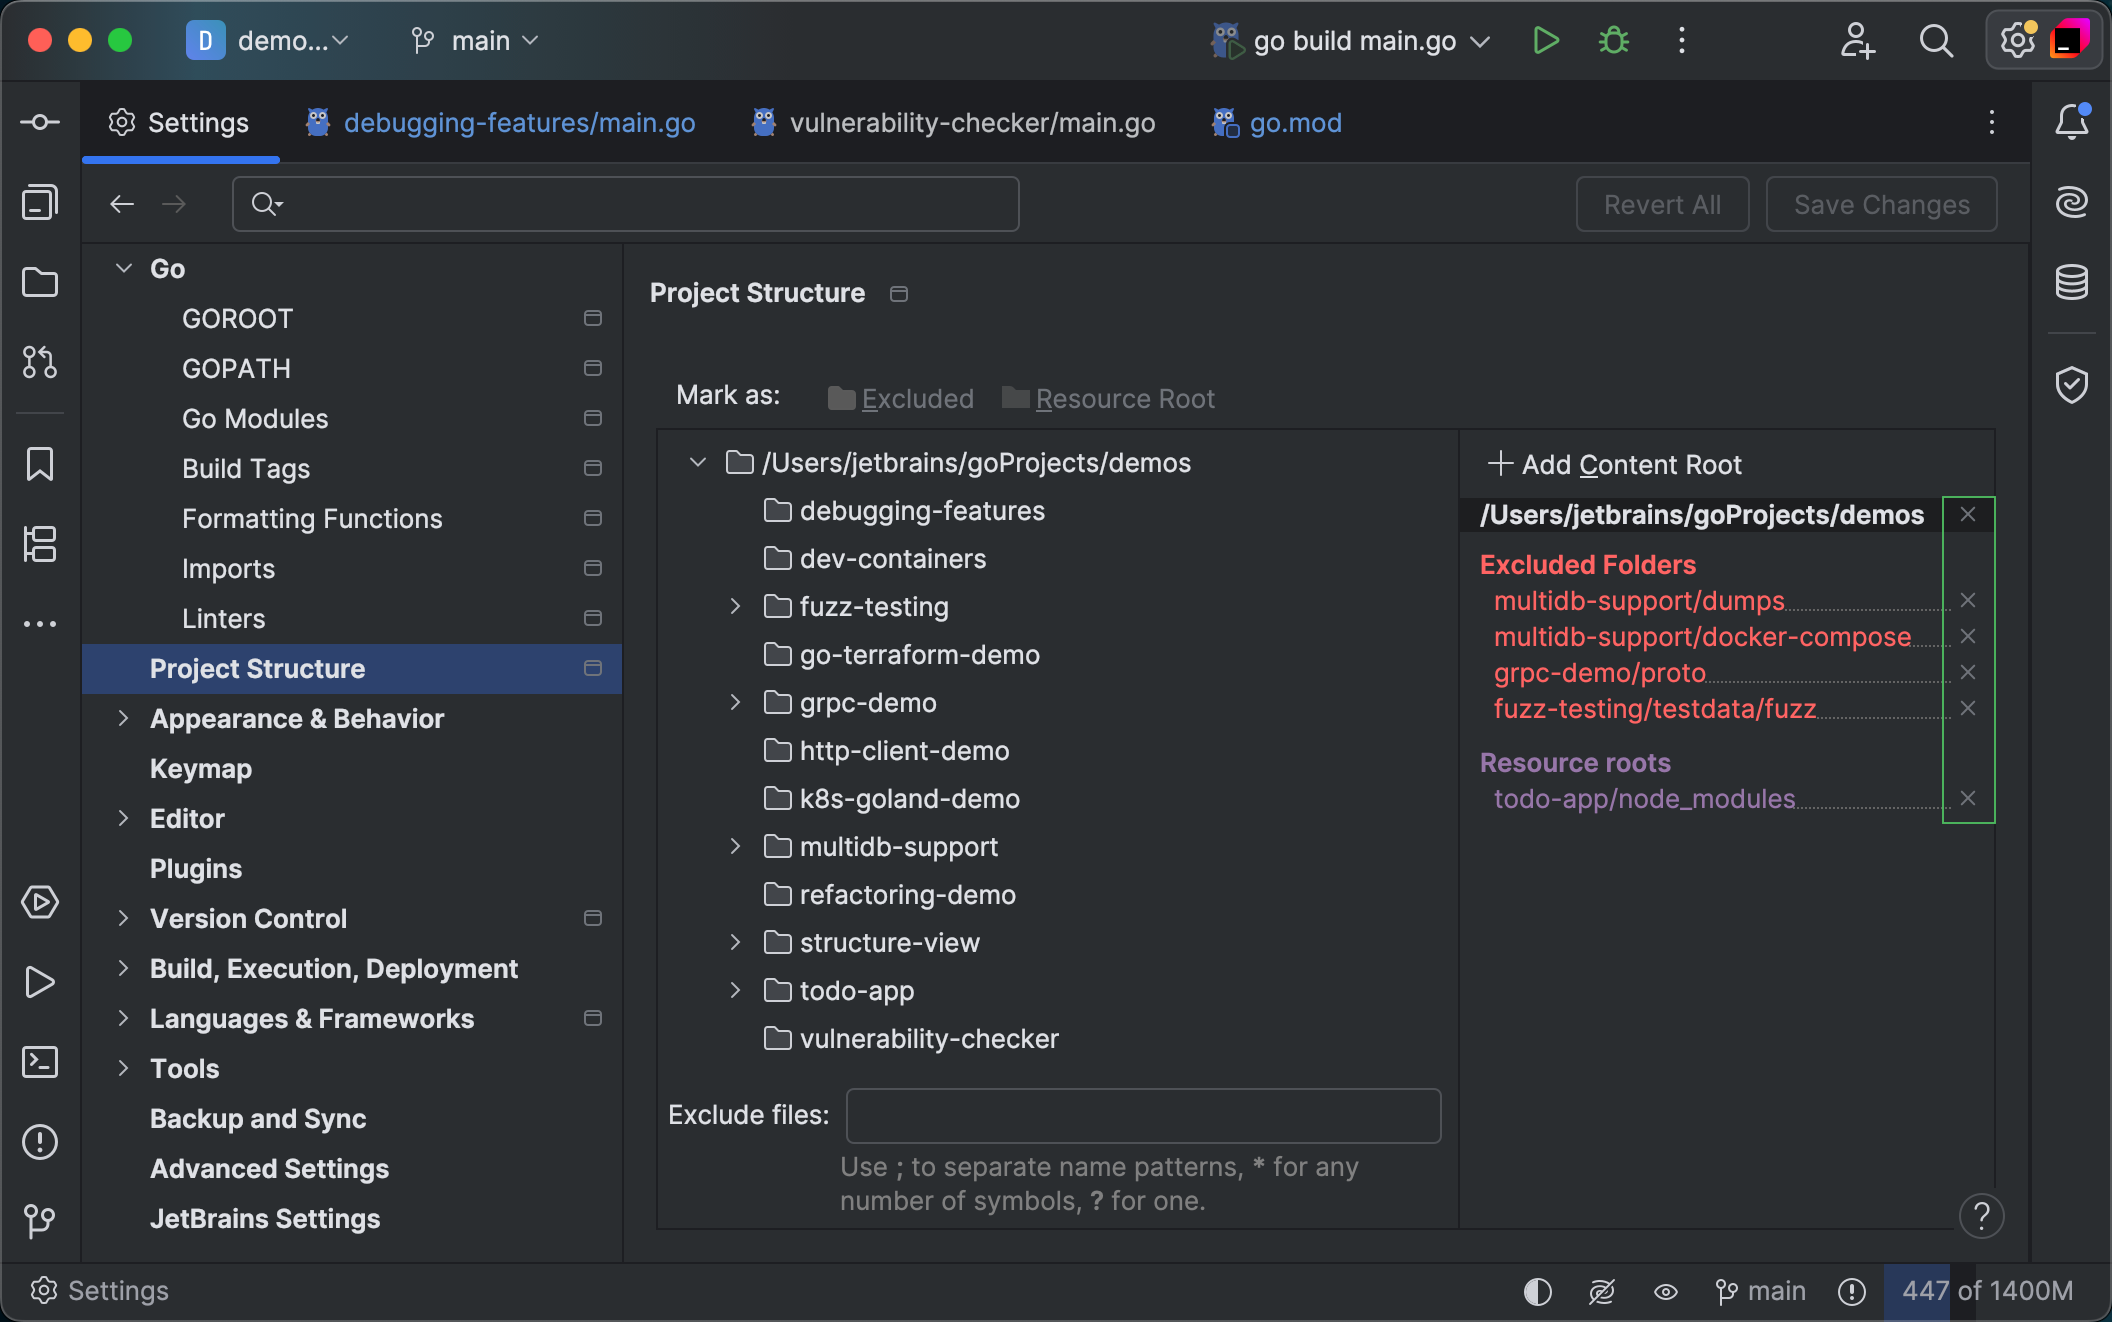Viewport: 2112px width, 1322px height.
Task: Click inside the Exclude files field
Action: 1142,1115
